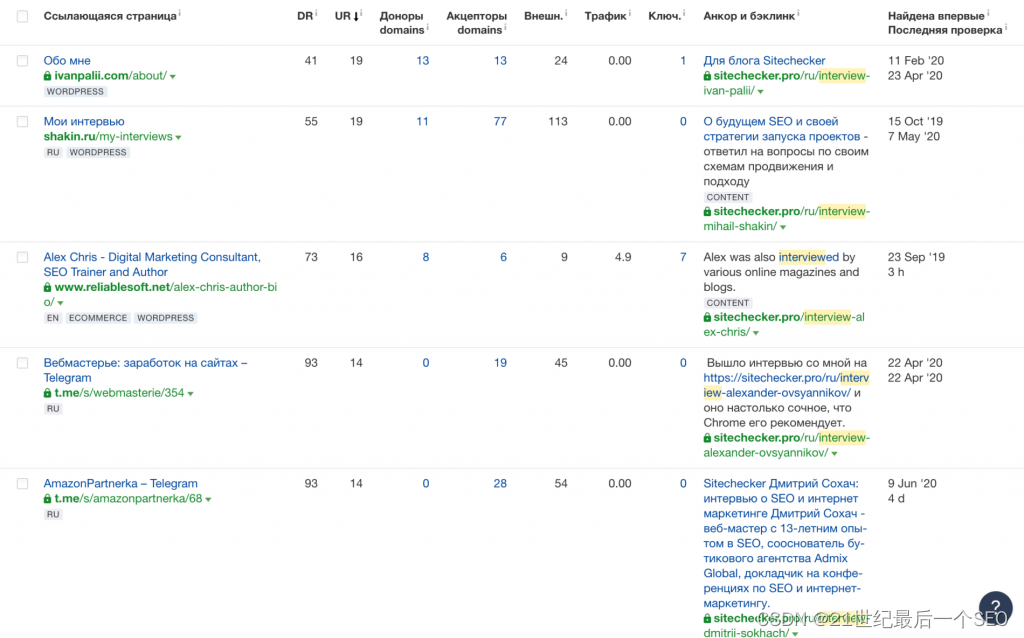1024x638 pixels.
Task: Click the info icon next to DR header
Action: point(317,12)
